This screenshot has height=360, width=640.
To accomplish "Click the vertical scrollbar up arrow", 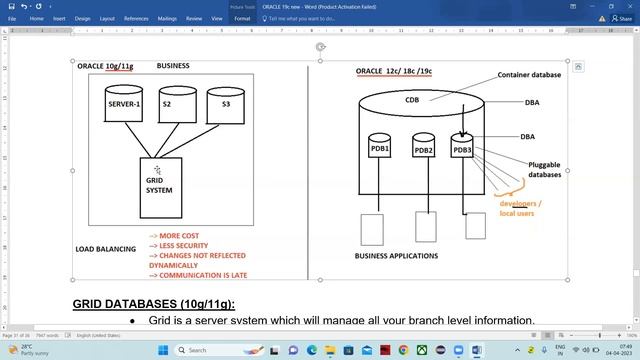I will 636,31.
